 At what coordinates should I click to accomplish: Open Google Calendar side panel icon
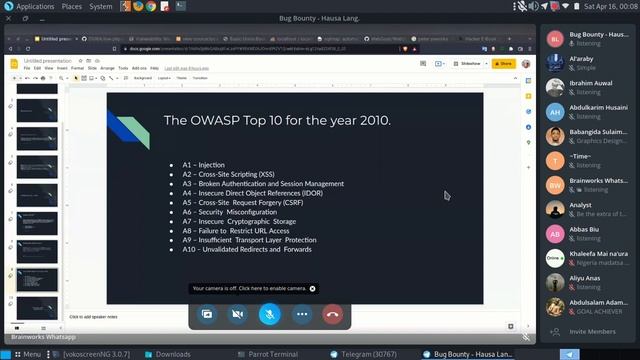pyautogui.click(x=529, y=81)
